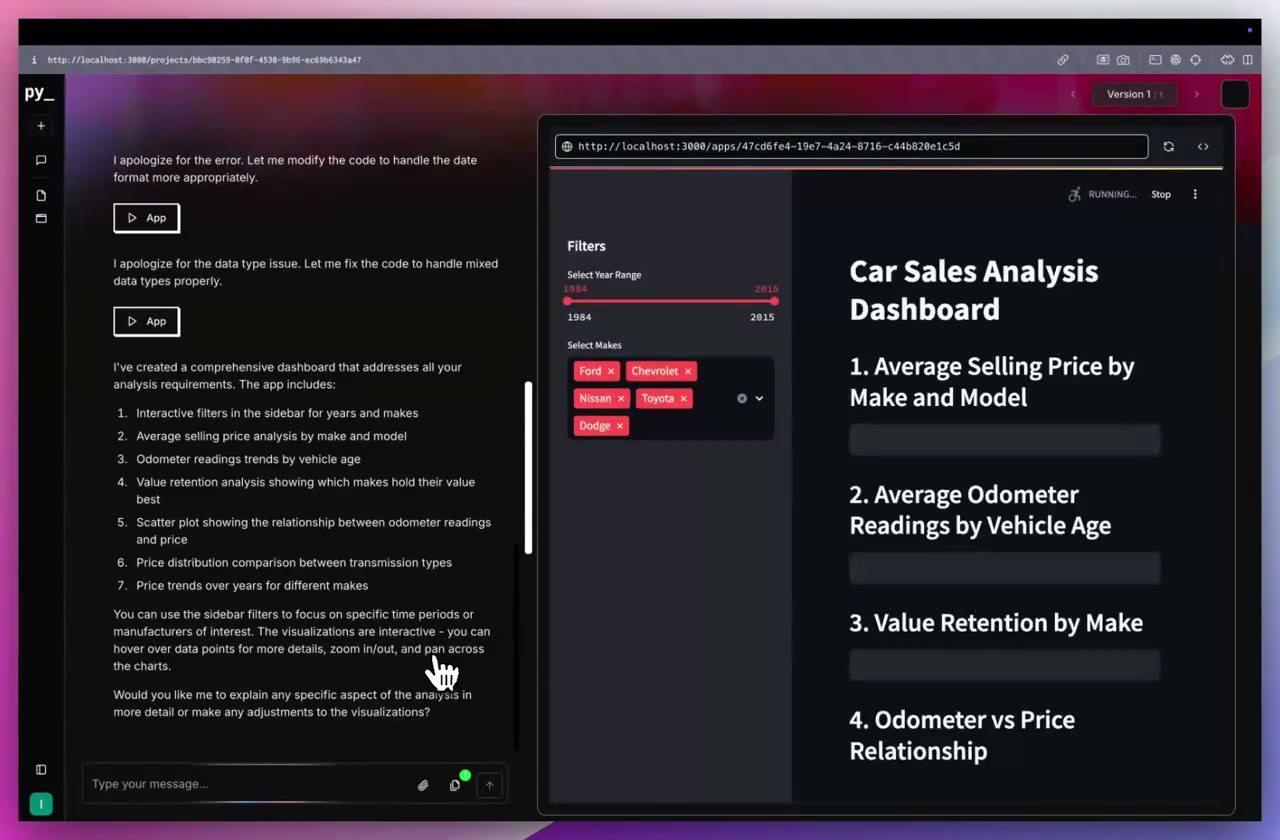Remove the Ford tag from makes
The image size is (1280, 840).
[611, 371]
